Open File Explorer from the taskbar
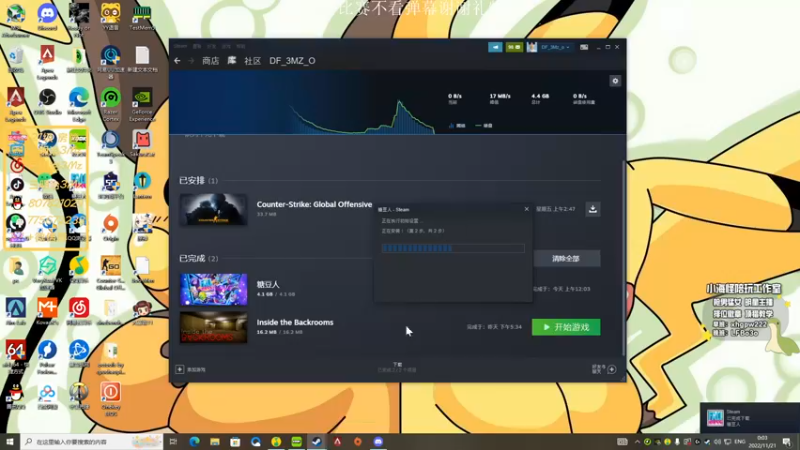The image size is (800, 450). coord(215,441)
